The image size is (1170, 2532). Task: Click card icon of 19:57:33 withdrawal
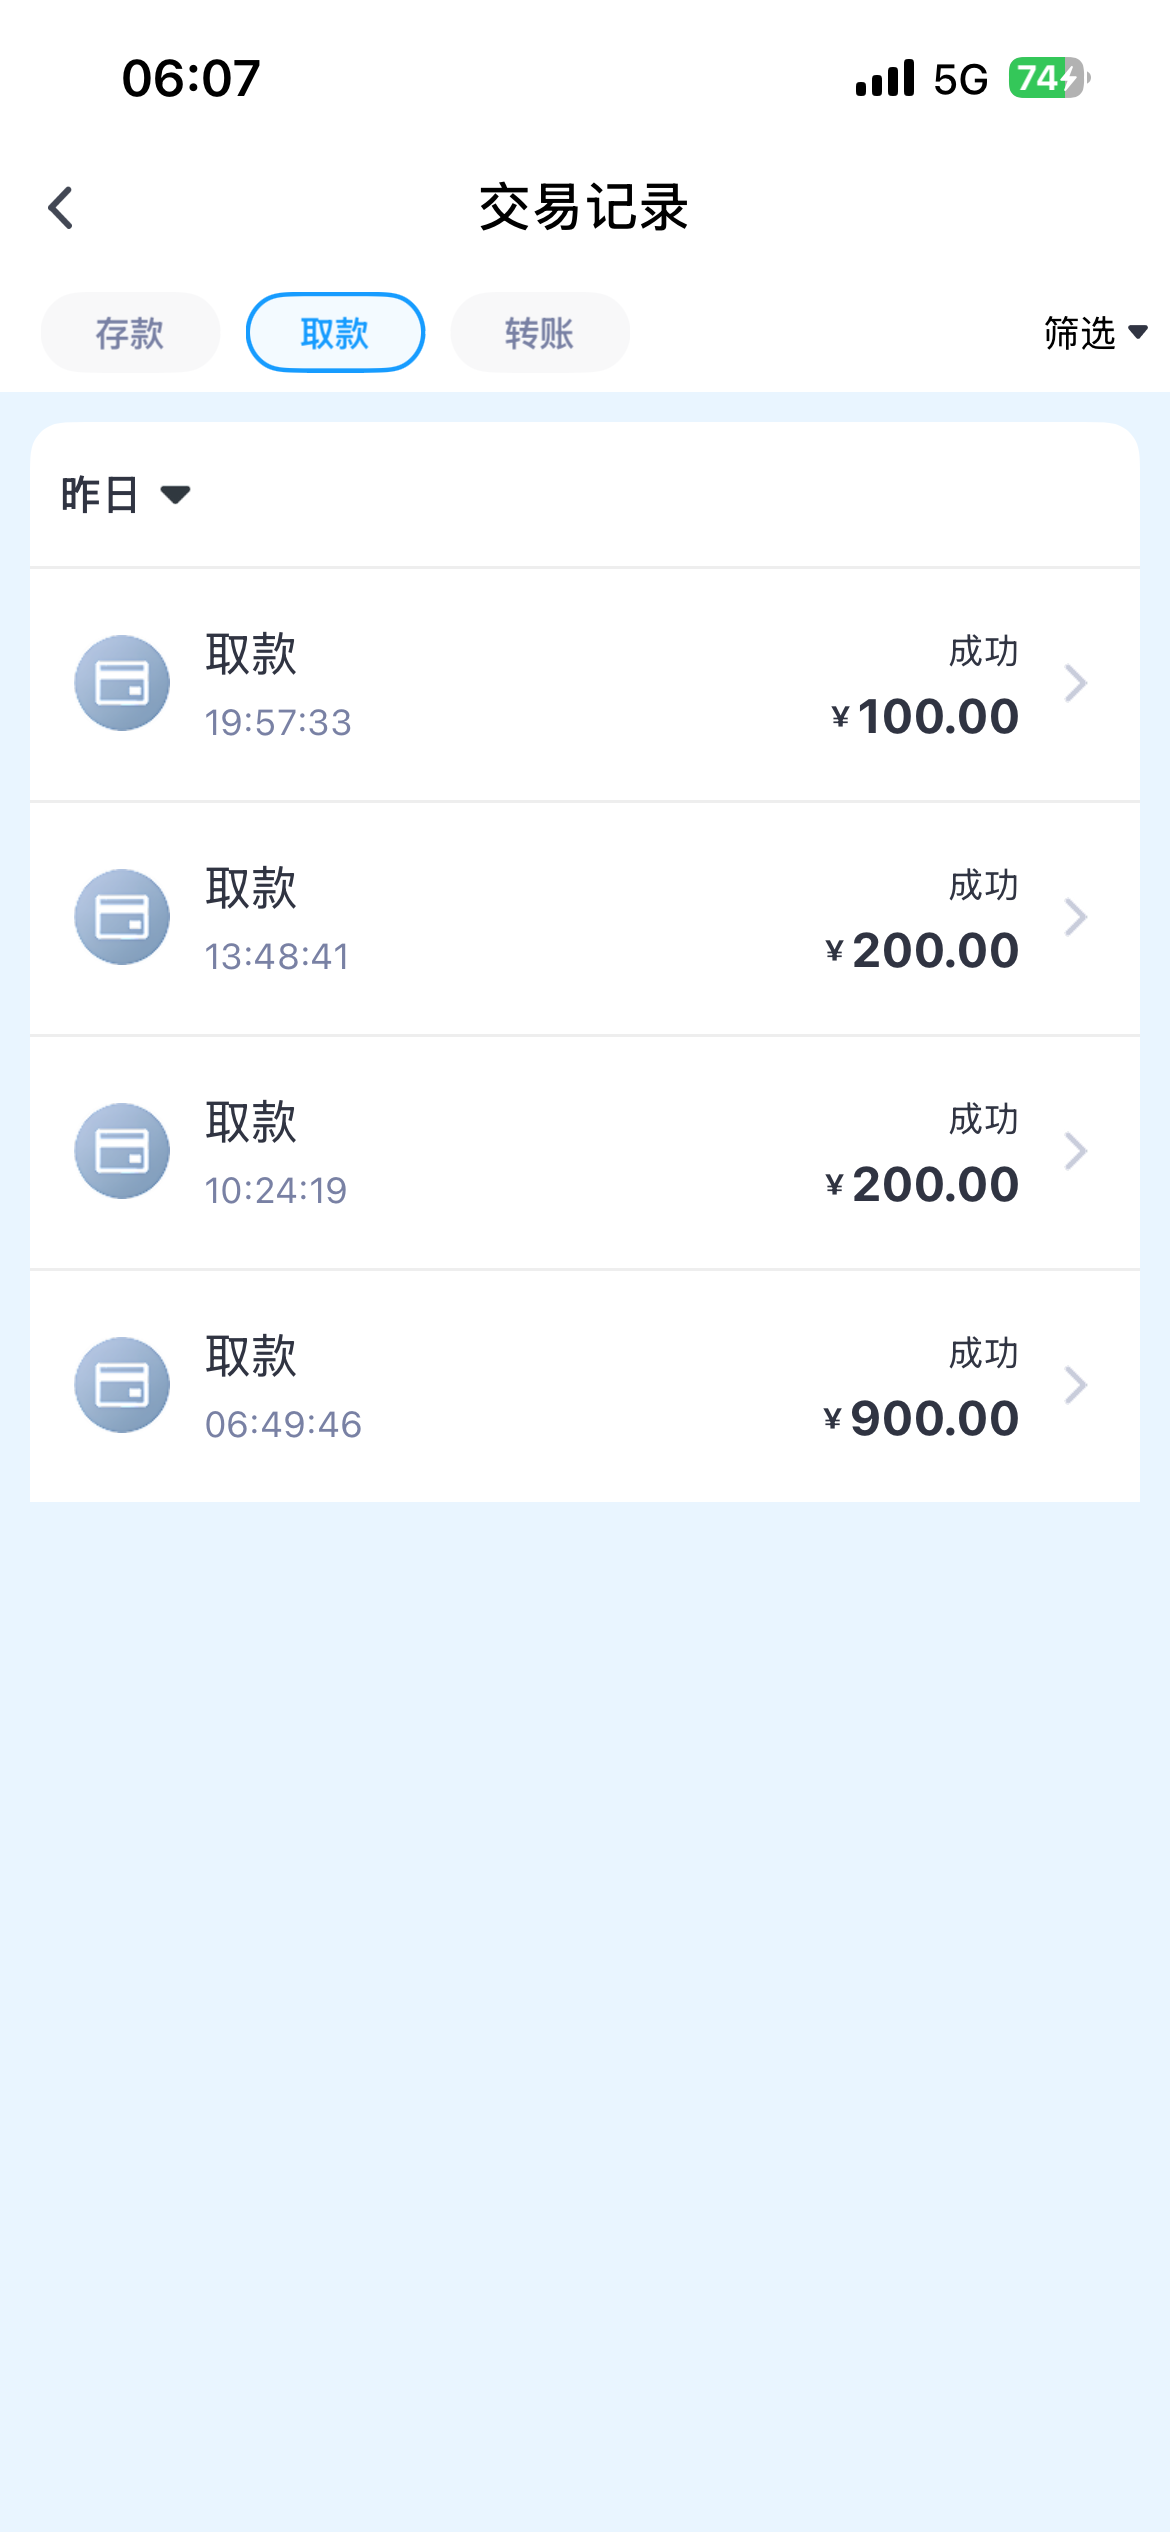[x=122, y=683]
